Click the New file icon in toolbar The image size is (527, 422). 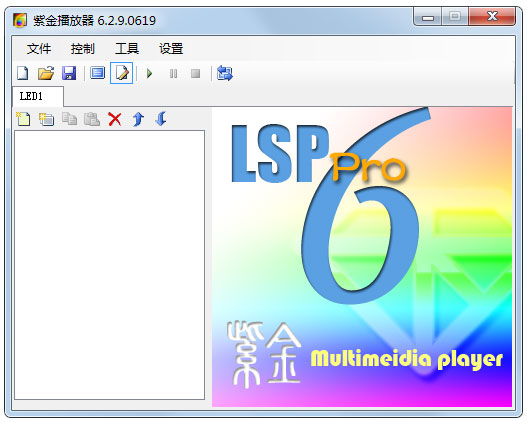tap(23, 73)
